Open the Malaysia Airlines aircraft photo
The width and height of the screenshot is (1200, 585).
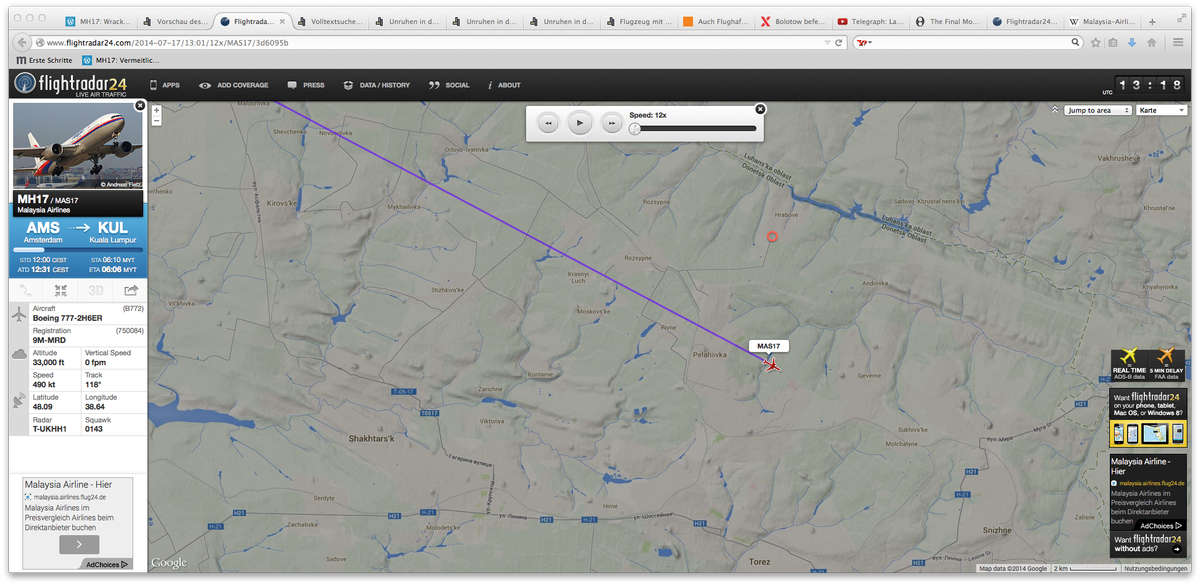78,146
